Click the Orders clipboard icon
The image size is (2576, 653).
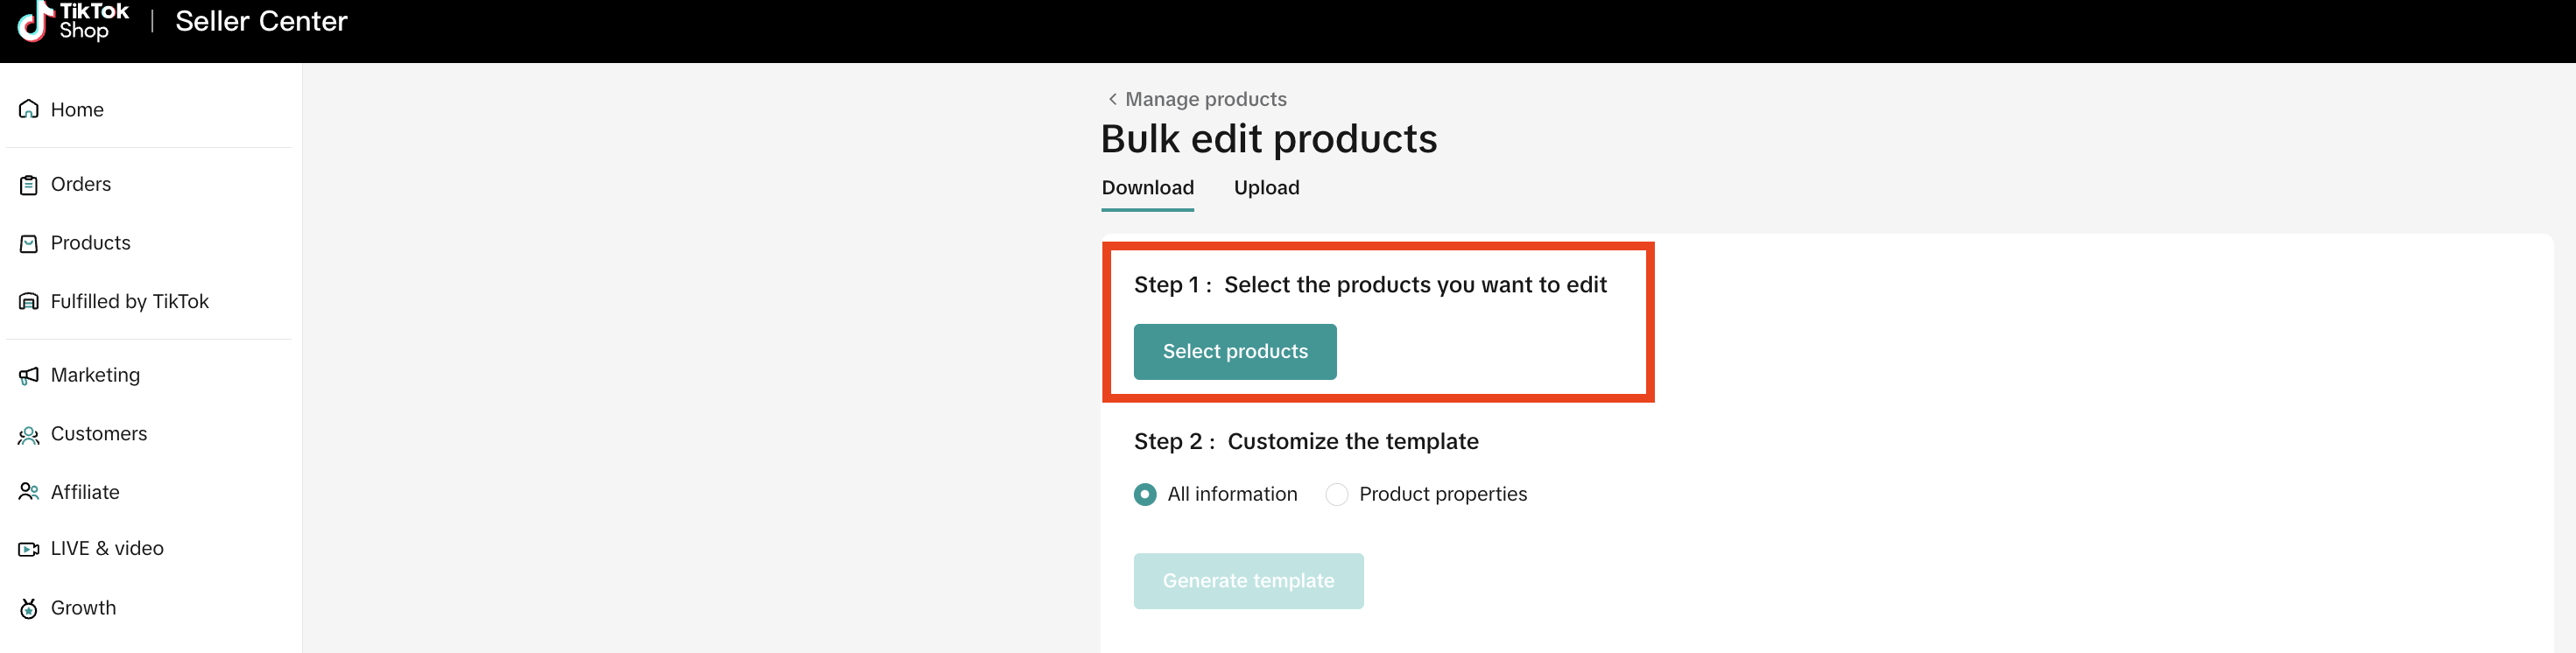point(29,185)
